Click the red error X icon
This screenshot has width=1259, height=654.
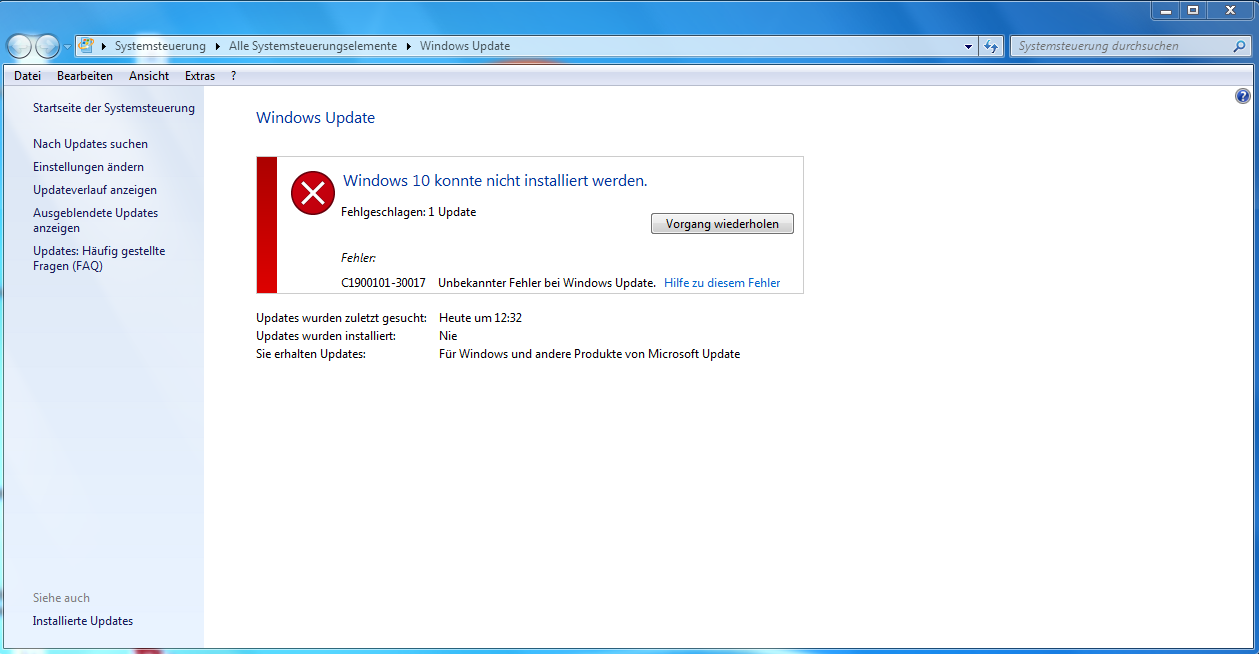click(313, 192)
